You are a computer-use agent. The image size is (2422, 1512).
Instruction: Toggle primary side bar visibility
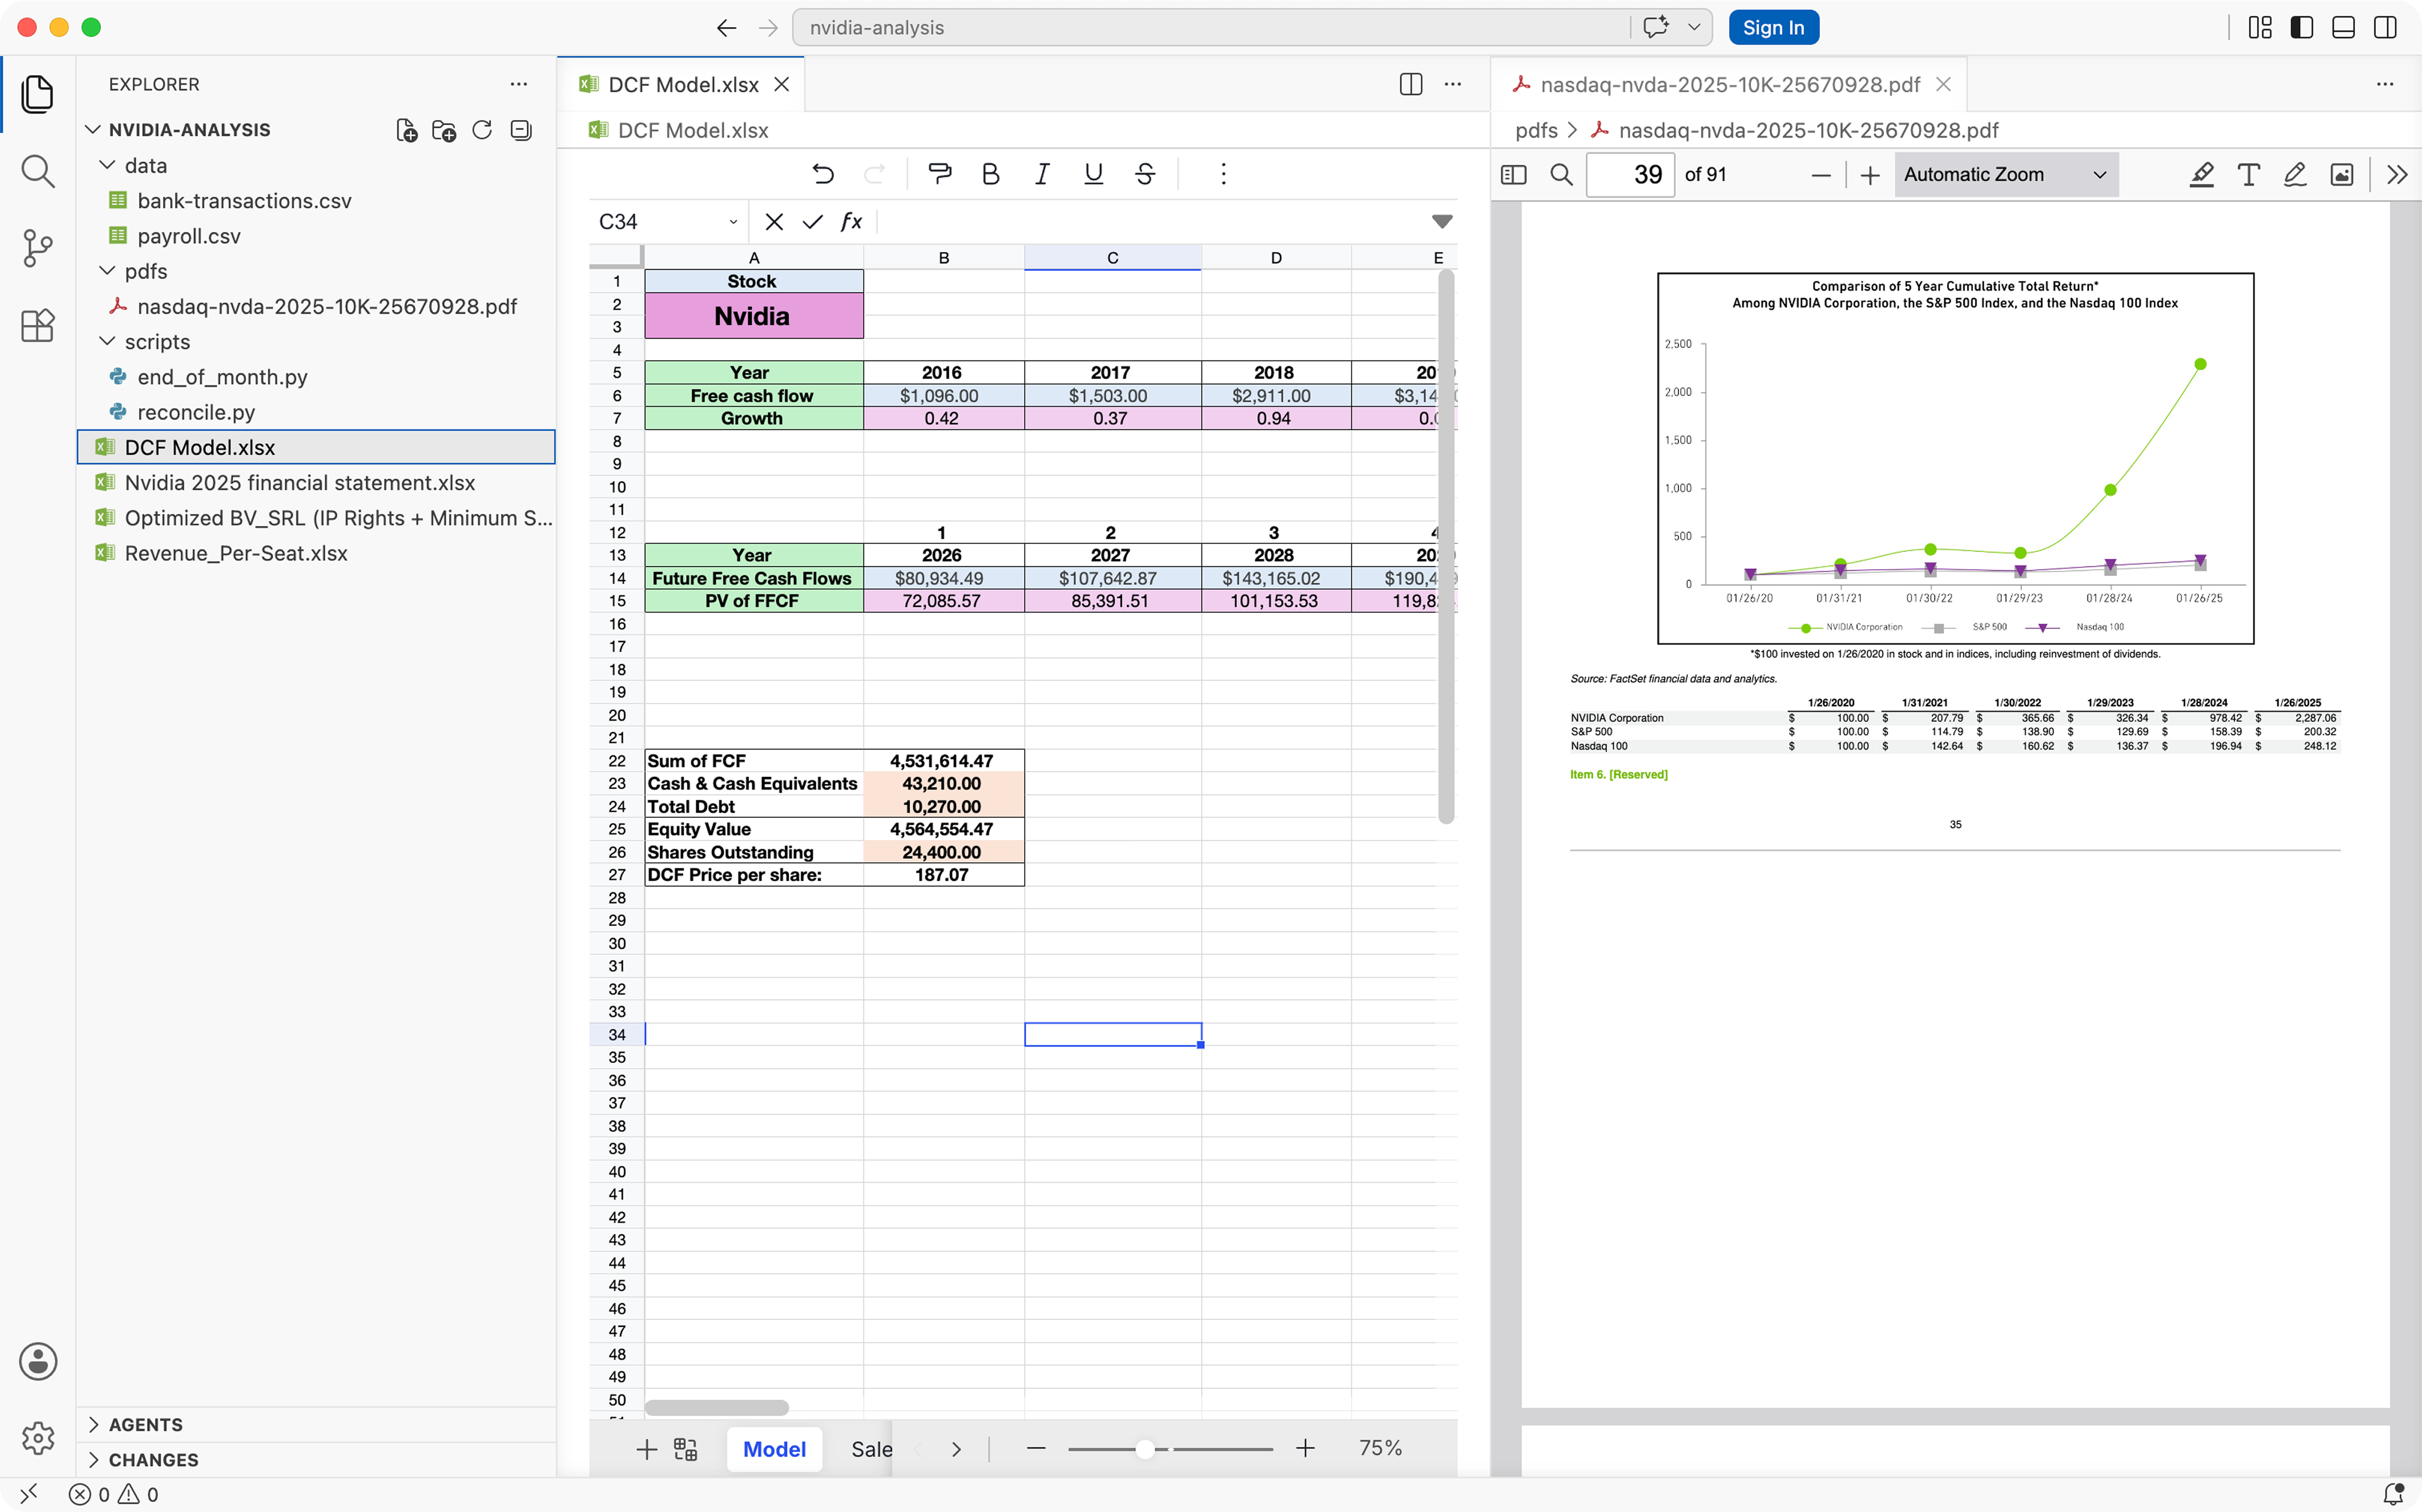point(2301,27)
